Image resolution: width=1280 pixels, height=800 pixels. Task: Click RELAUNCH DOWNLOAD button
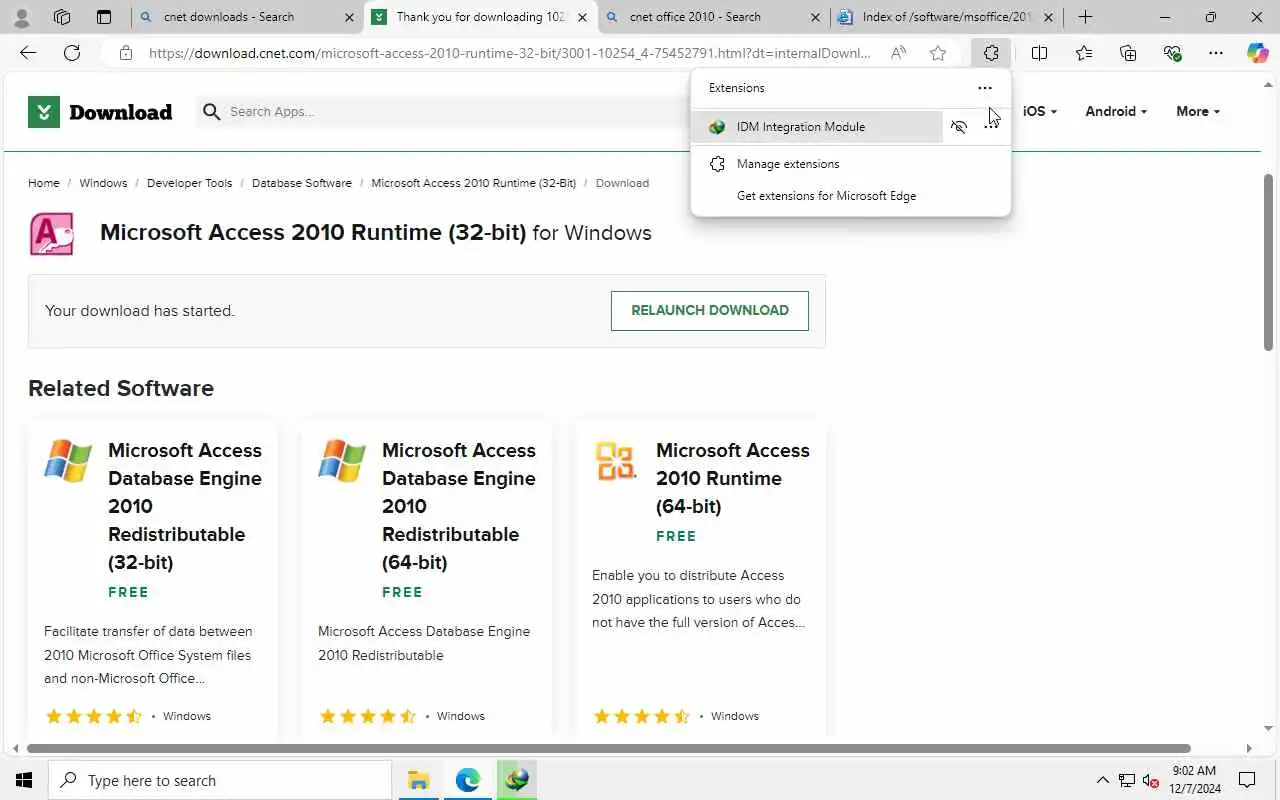(710, 311)
